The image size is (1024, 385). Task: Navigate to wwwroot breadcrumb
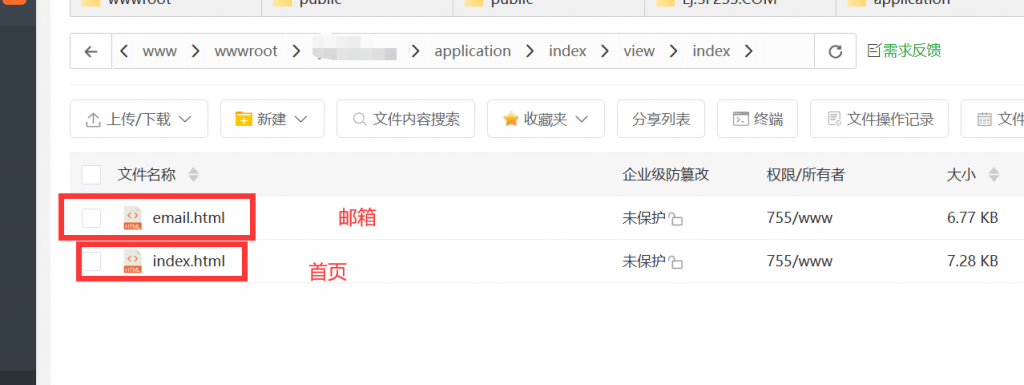(246, 51)
